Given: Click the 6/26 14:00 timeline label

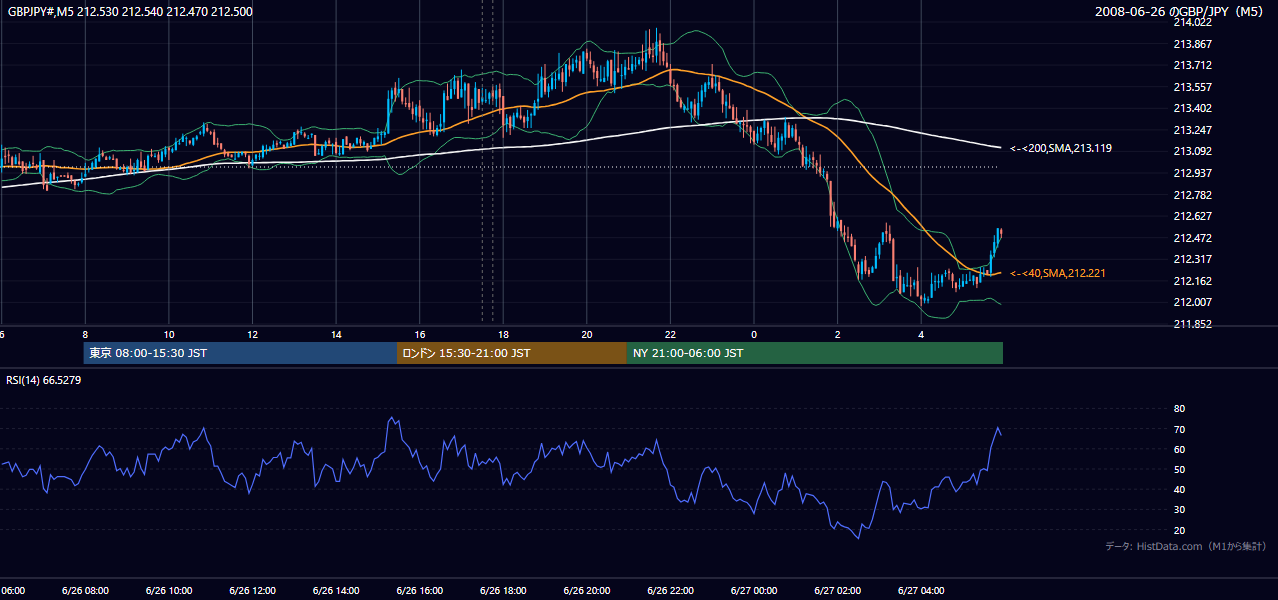Looking at the screenshot, I should [336, 590].
